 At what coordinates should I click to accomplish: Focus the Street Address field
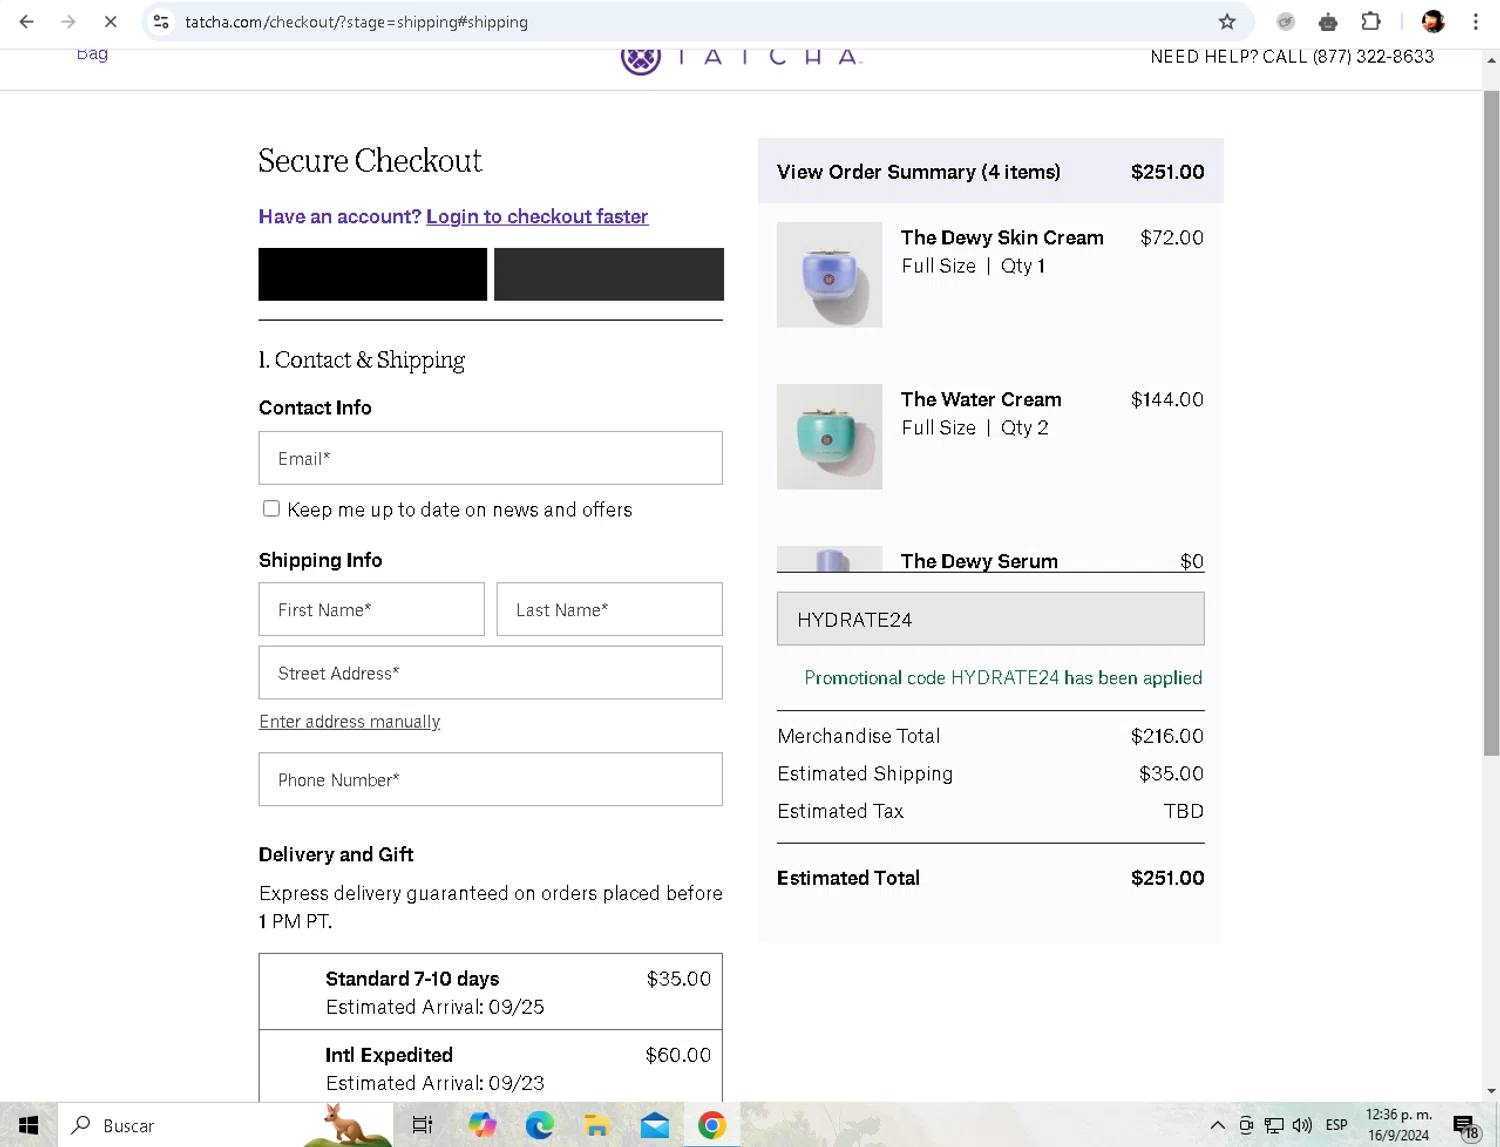pos(490,672)
